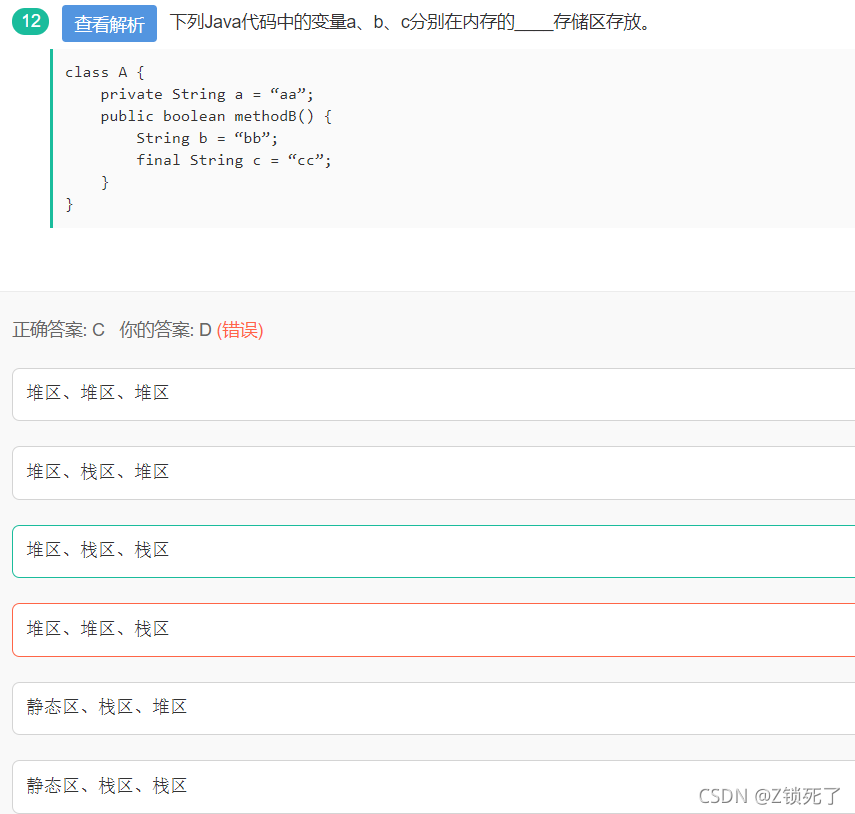Click the 查看解析 button
855x814 pixels.
pyautogui.click(x=109, y=23)
